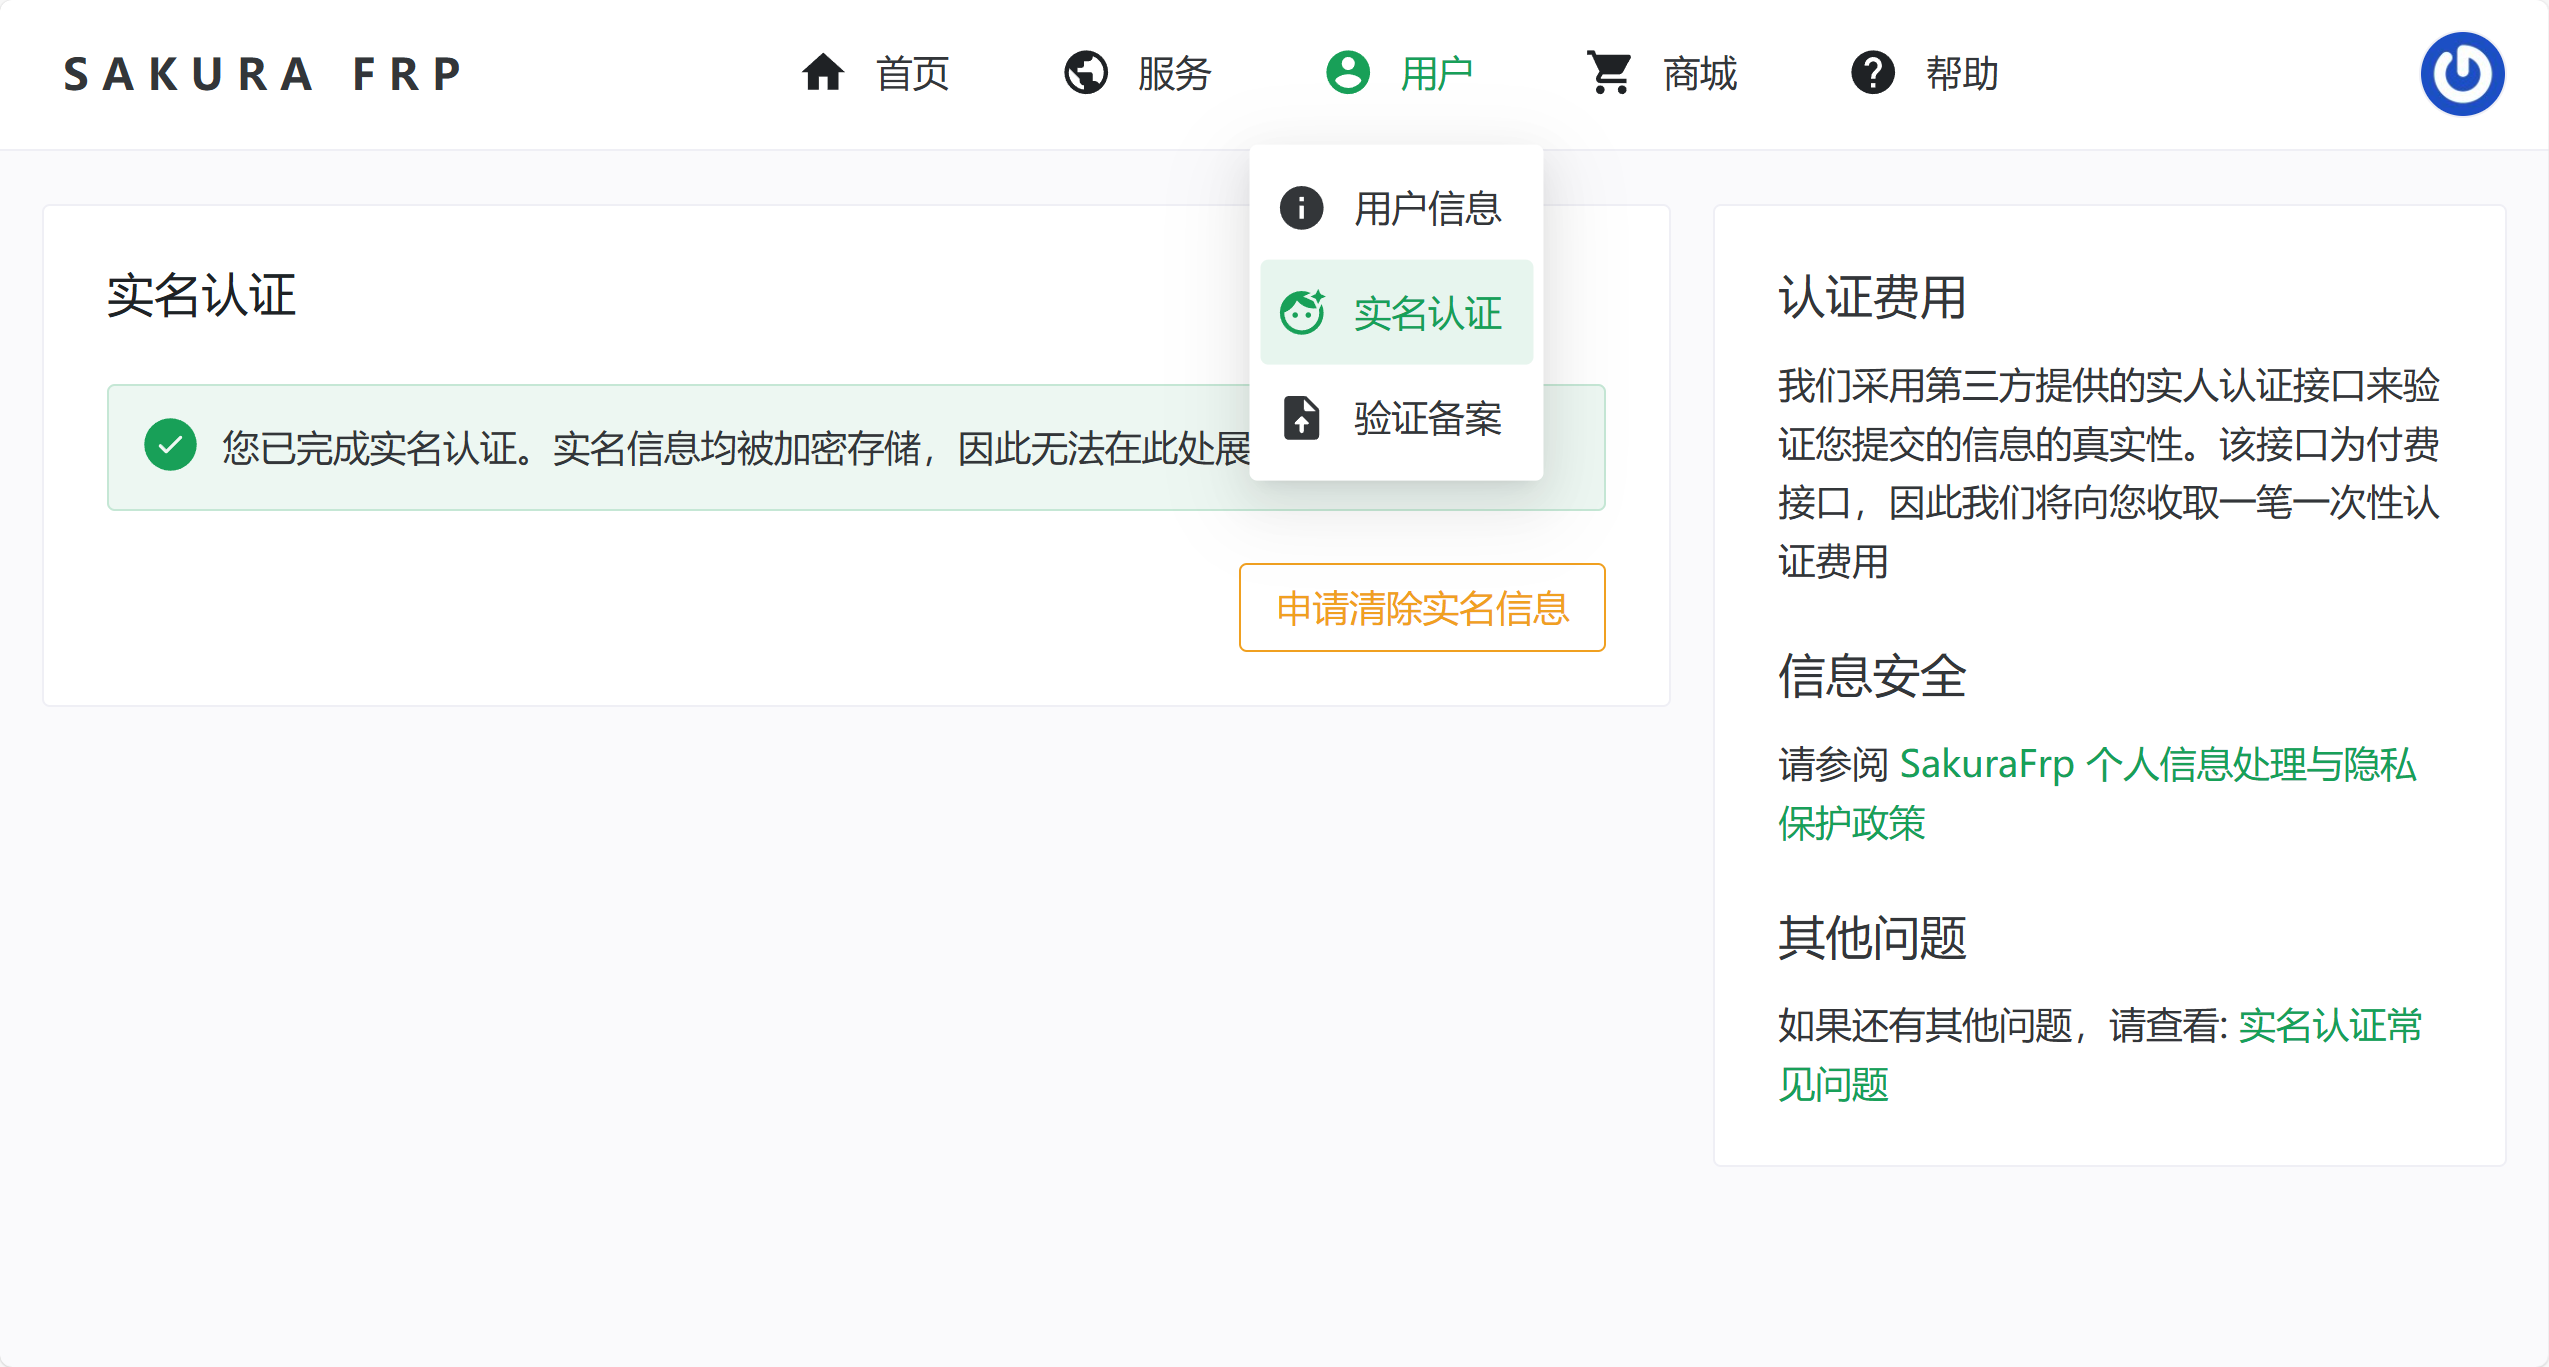Screen dimensions: 2549x1367
Task: Click the user avatar icon for 用户
Action: 1347,73
